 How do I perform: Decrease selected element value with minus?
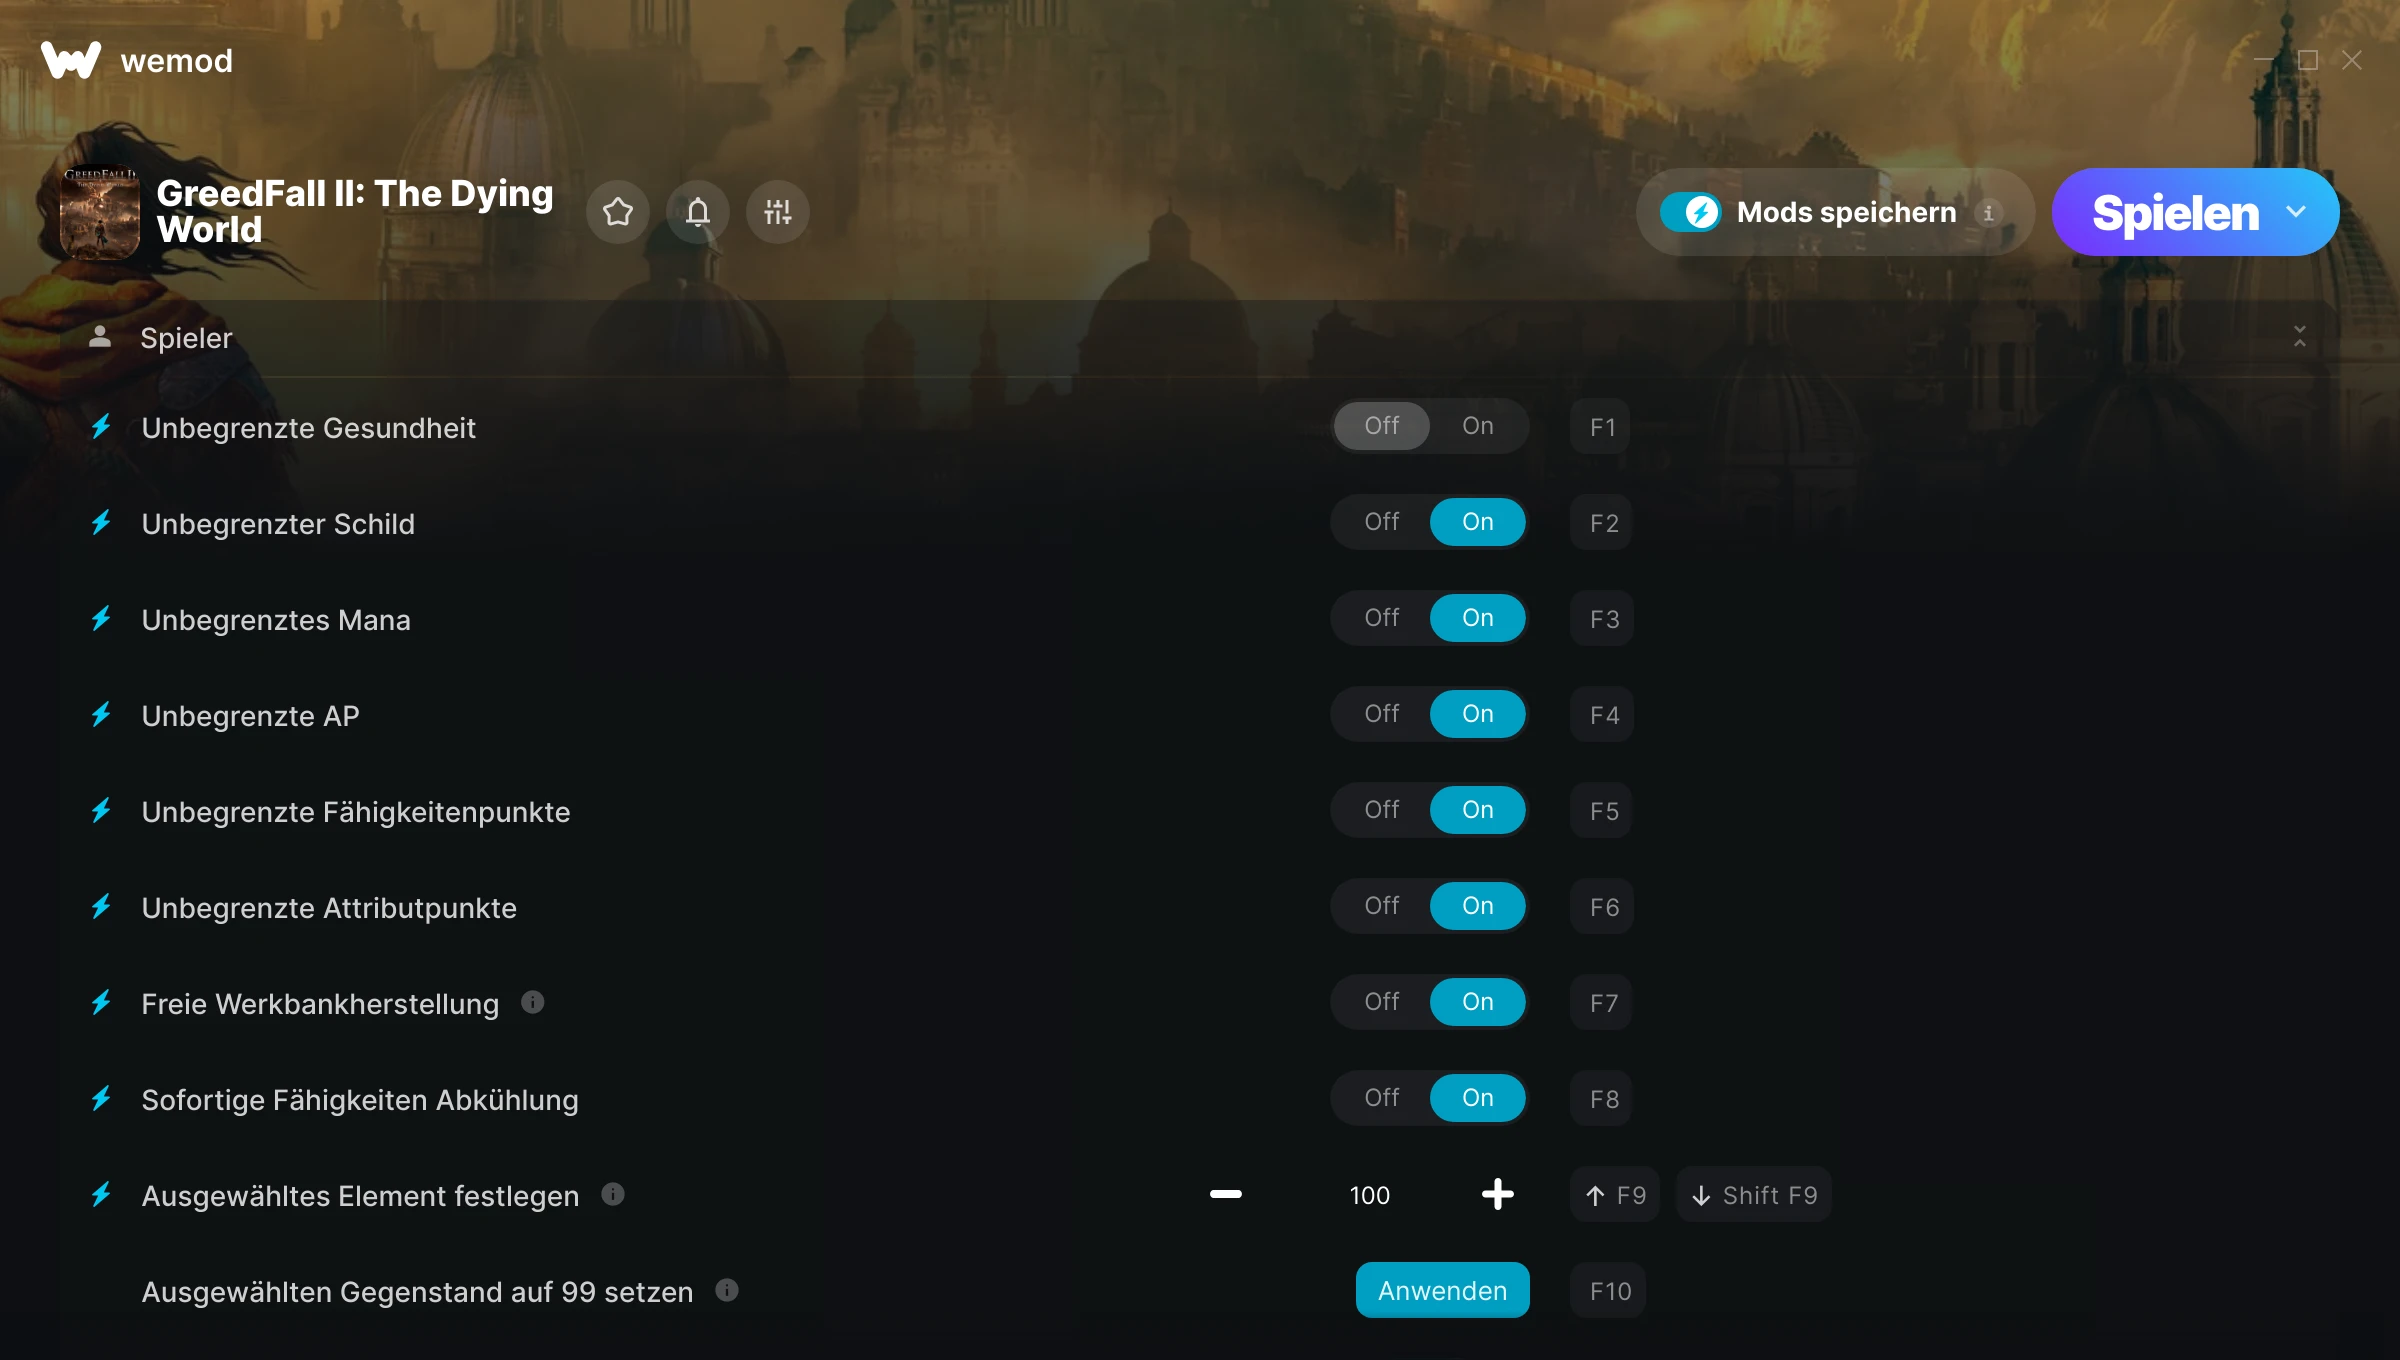tap(1226, 1194)
